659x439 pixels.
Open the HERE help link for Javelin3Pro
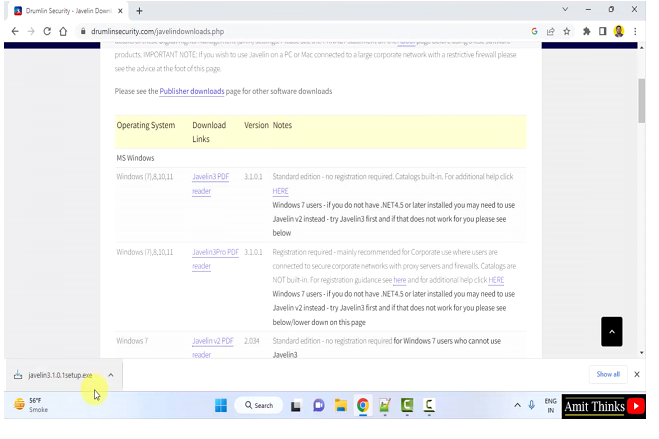click(496, 280)
